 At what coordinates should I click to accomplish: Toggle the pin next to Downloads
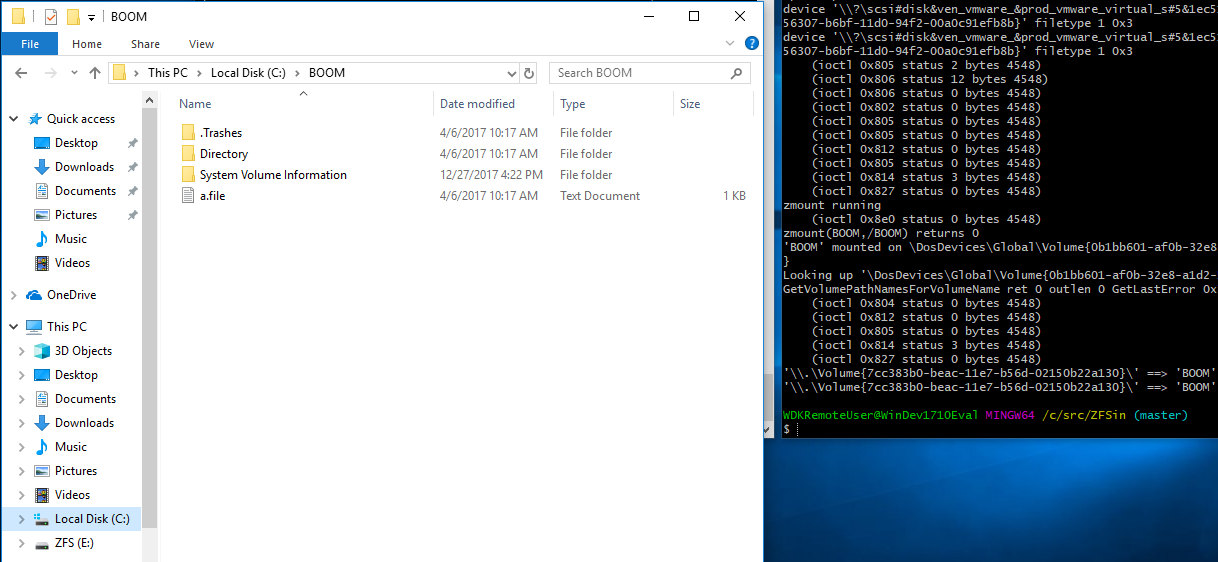(x=132, y=167)
